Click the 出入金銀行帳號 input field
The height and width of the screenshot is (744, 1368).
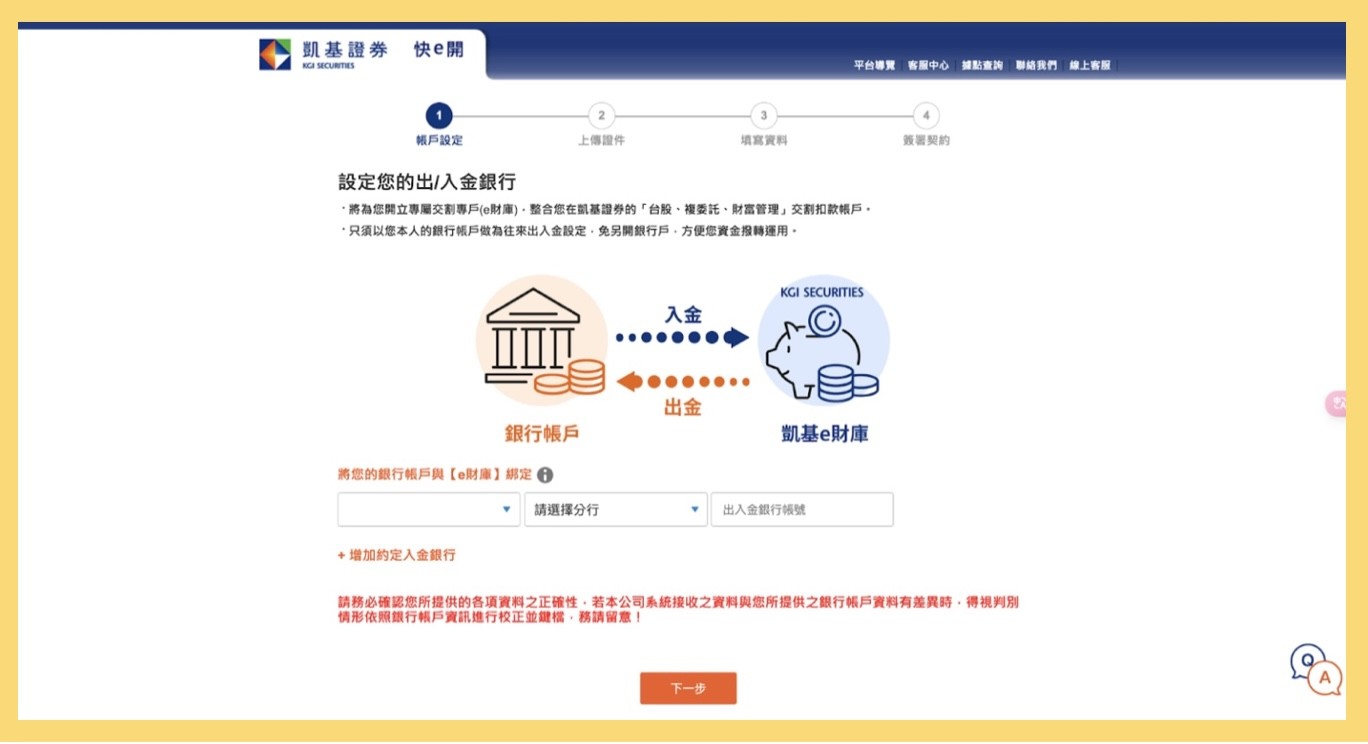tap(801, 509)
